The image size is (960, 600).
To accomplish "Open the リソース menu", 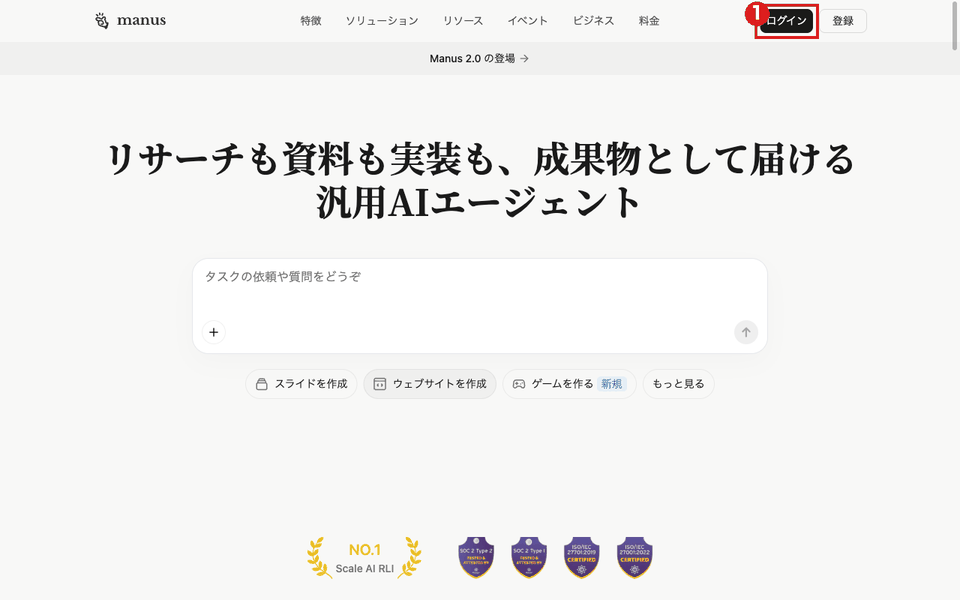I will (463, 21).
